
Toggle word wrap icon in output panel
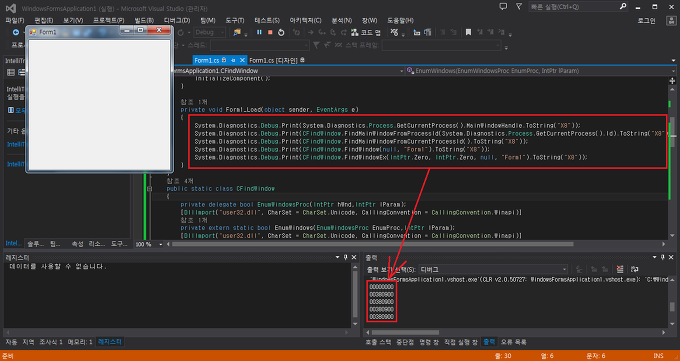tap(634, 269)
